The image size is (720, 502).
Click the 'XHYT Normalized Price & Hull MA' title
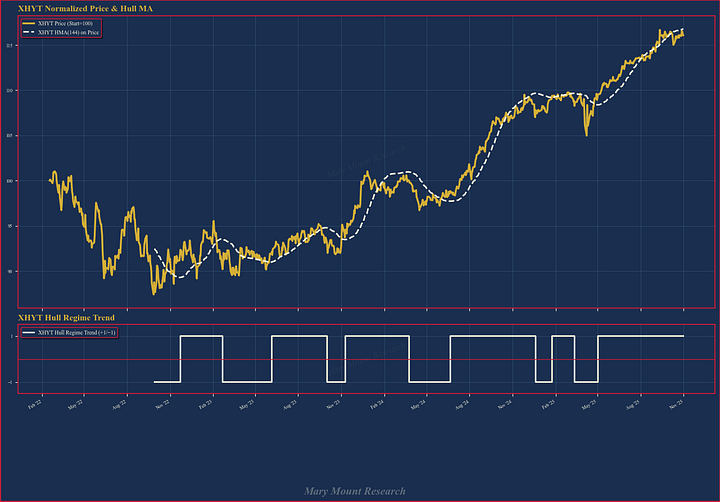pos(85,9)
